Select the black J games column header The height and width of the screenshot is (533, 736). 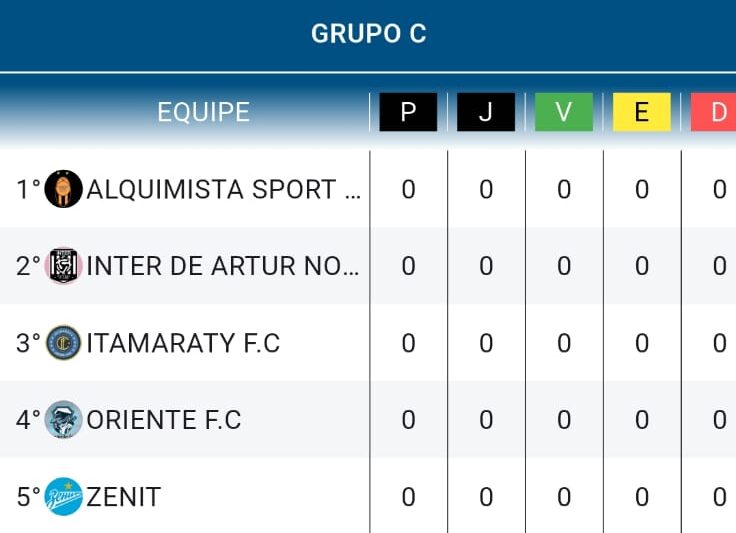pos(486,112)
